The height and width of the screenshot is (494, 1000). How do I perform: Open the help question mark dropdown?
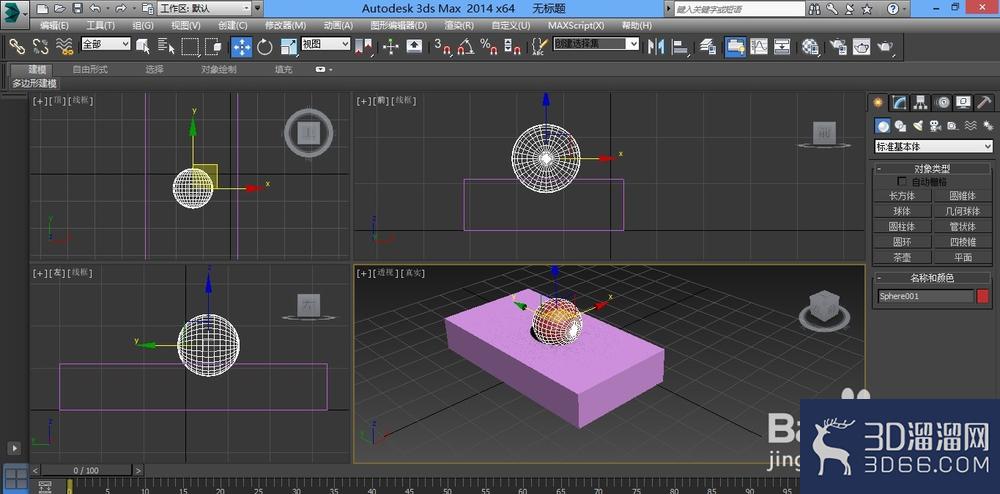(x=895, y=9)
